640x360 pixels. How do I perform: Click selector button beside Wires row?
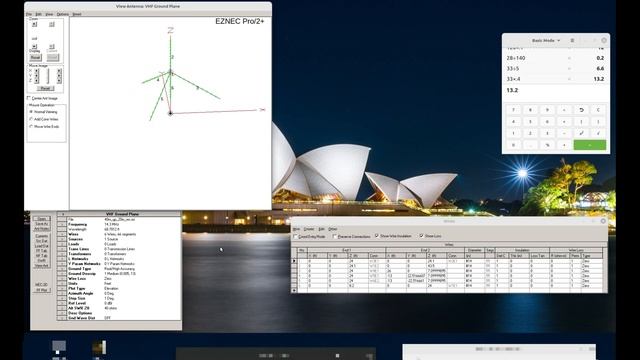pyautogui.click(x=62, y=234)
